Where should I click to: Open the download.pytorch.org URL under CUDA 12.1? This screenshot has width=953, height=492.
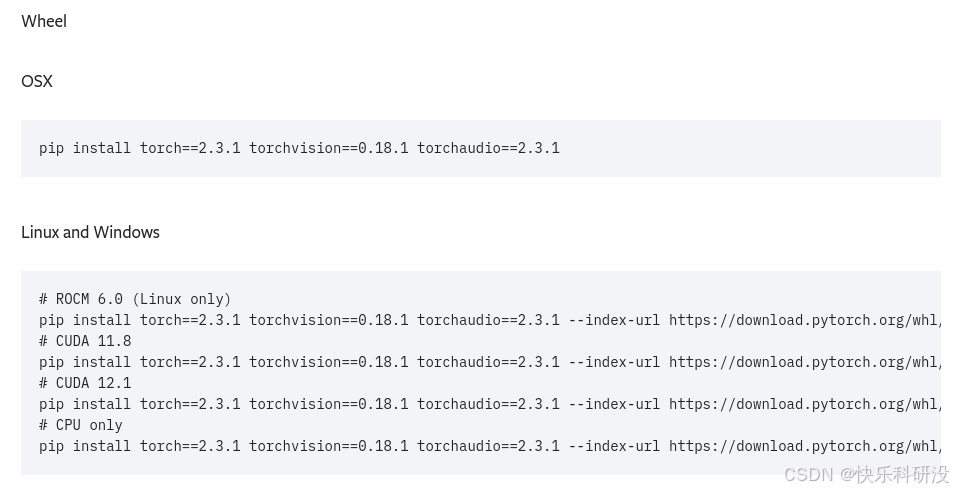[805, 404]
